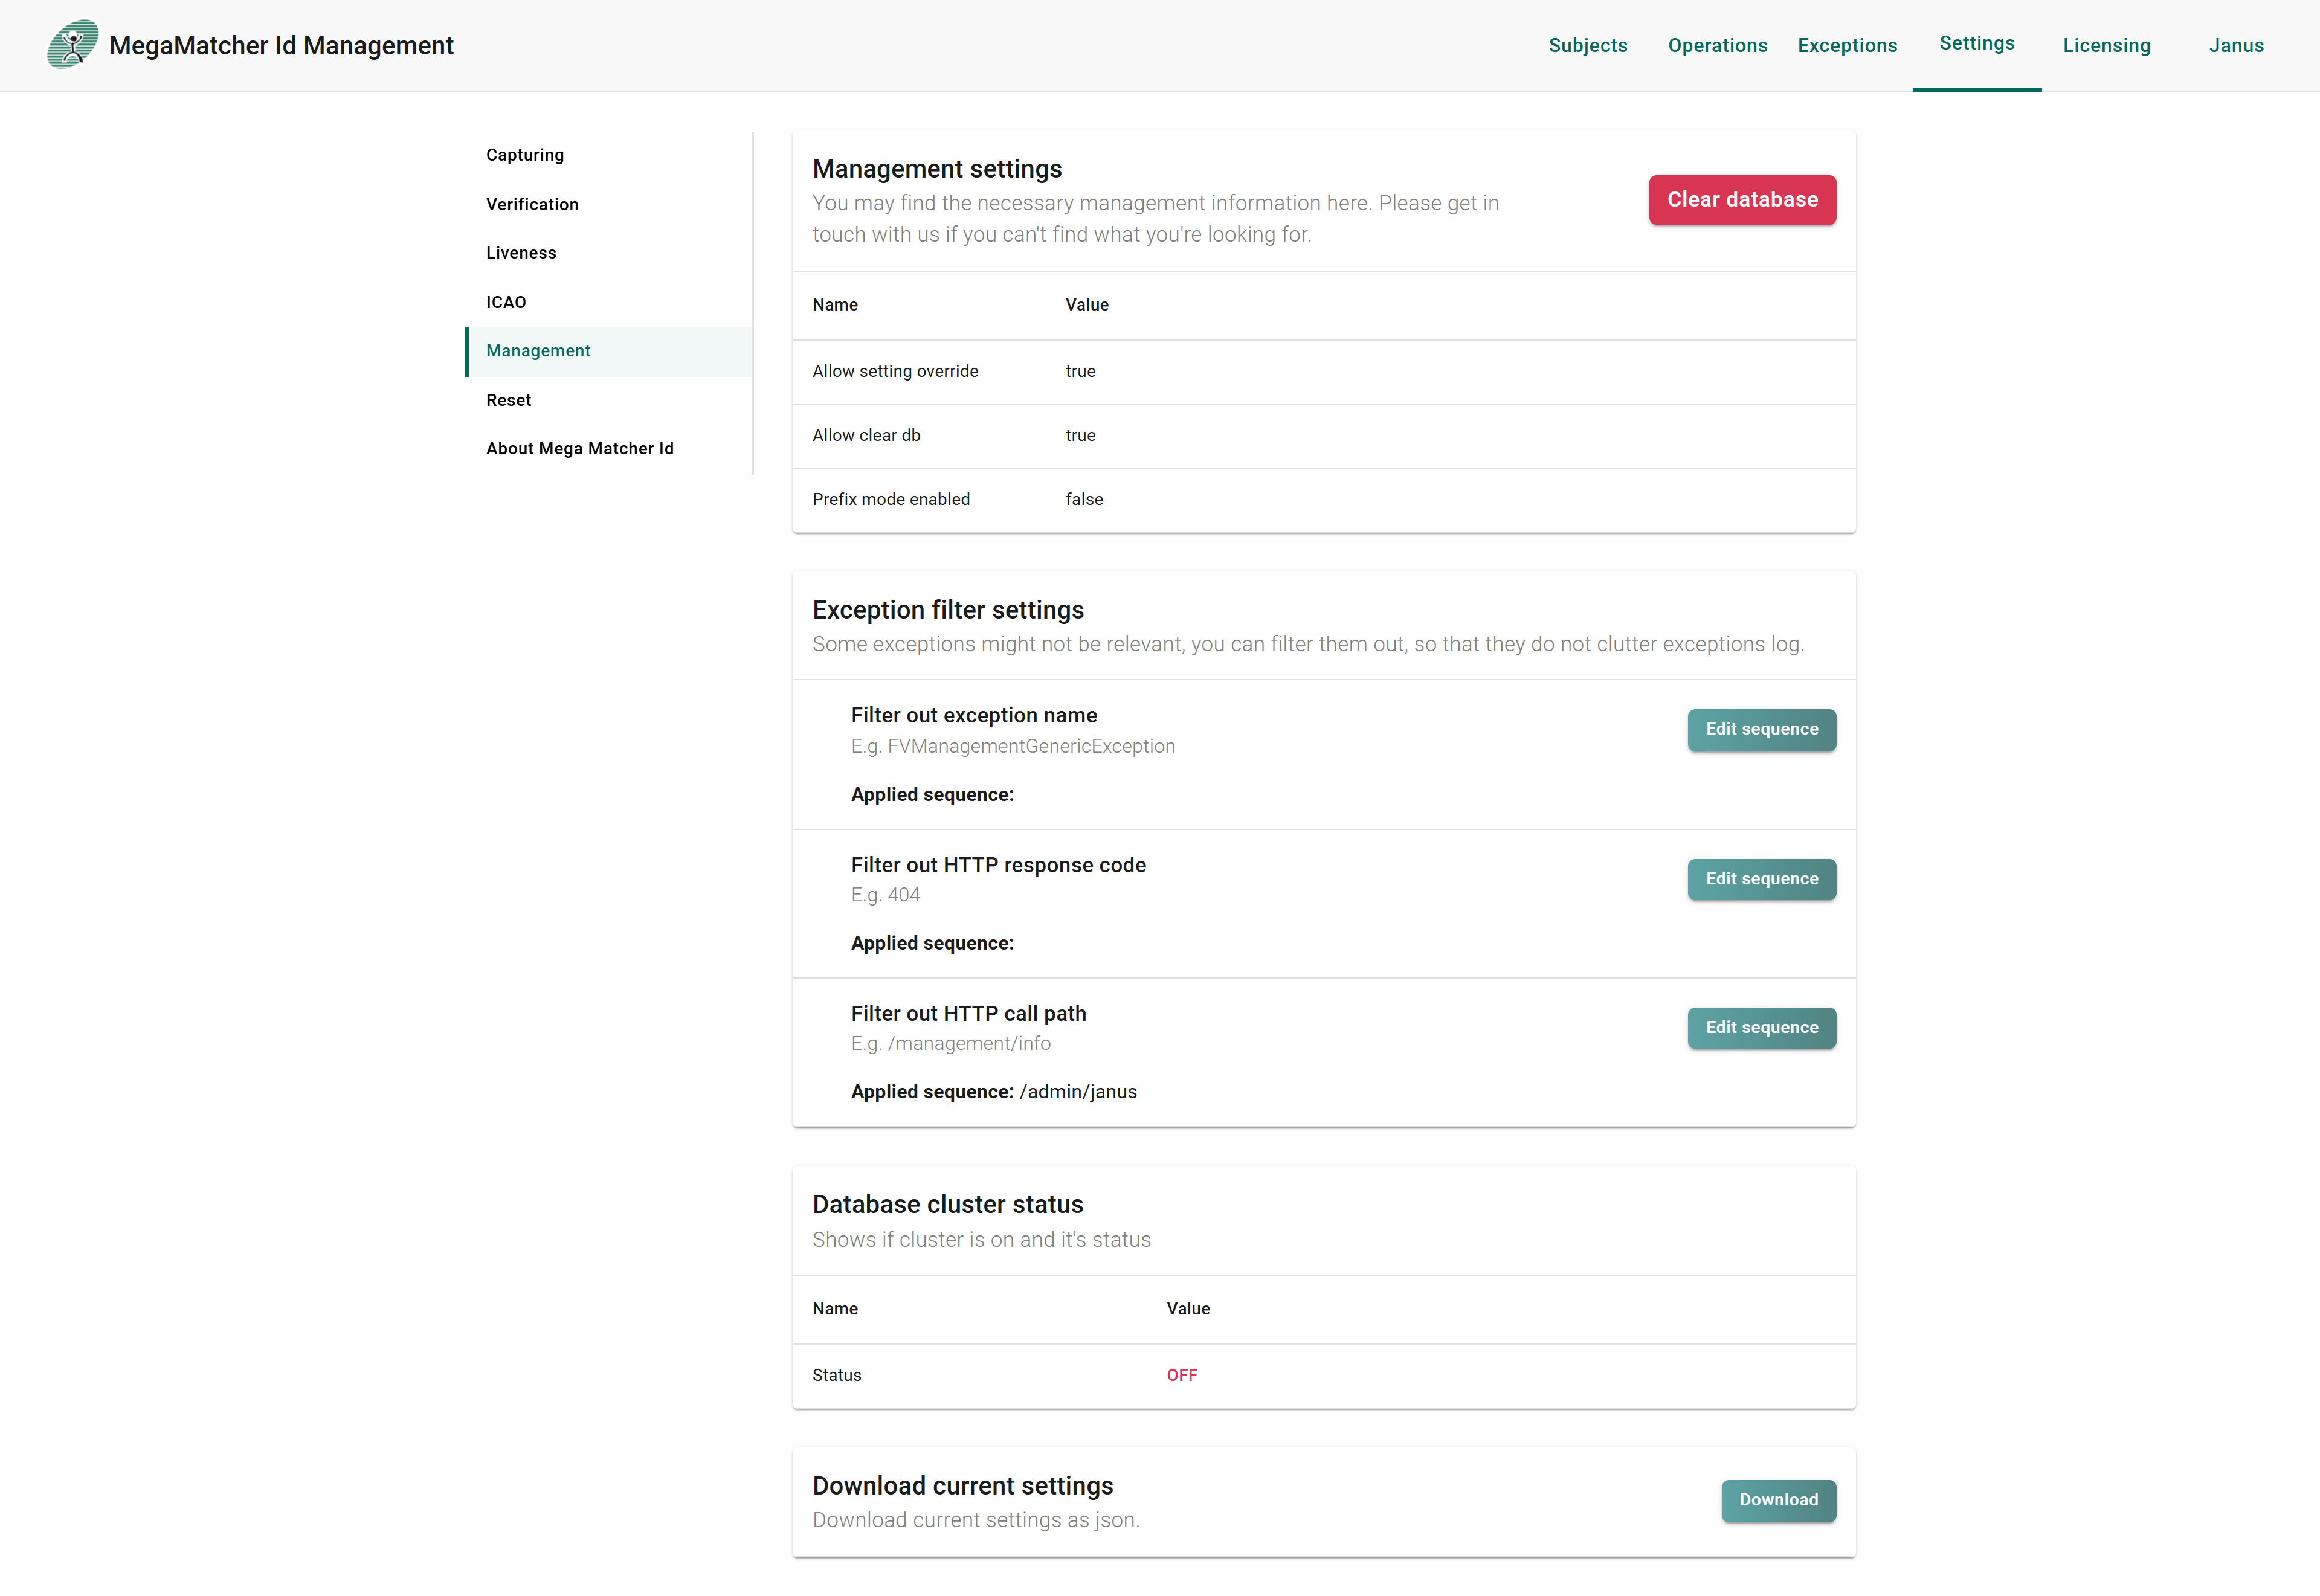Edit sequence for HTTP call path
This screenshot has width=2320, height=1596.
click(x=1761, y=1028)
